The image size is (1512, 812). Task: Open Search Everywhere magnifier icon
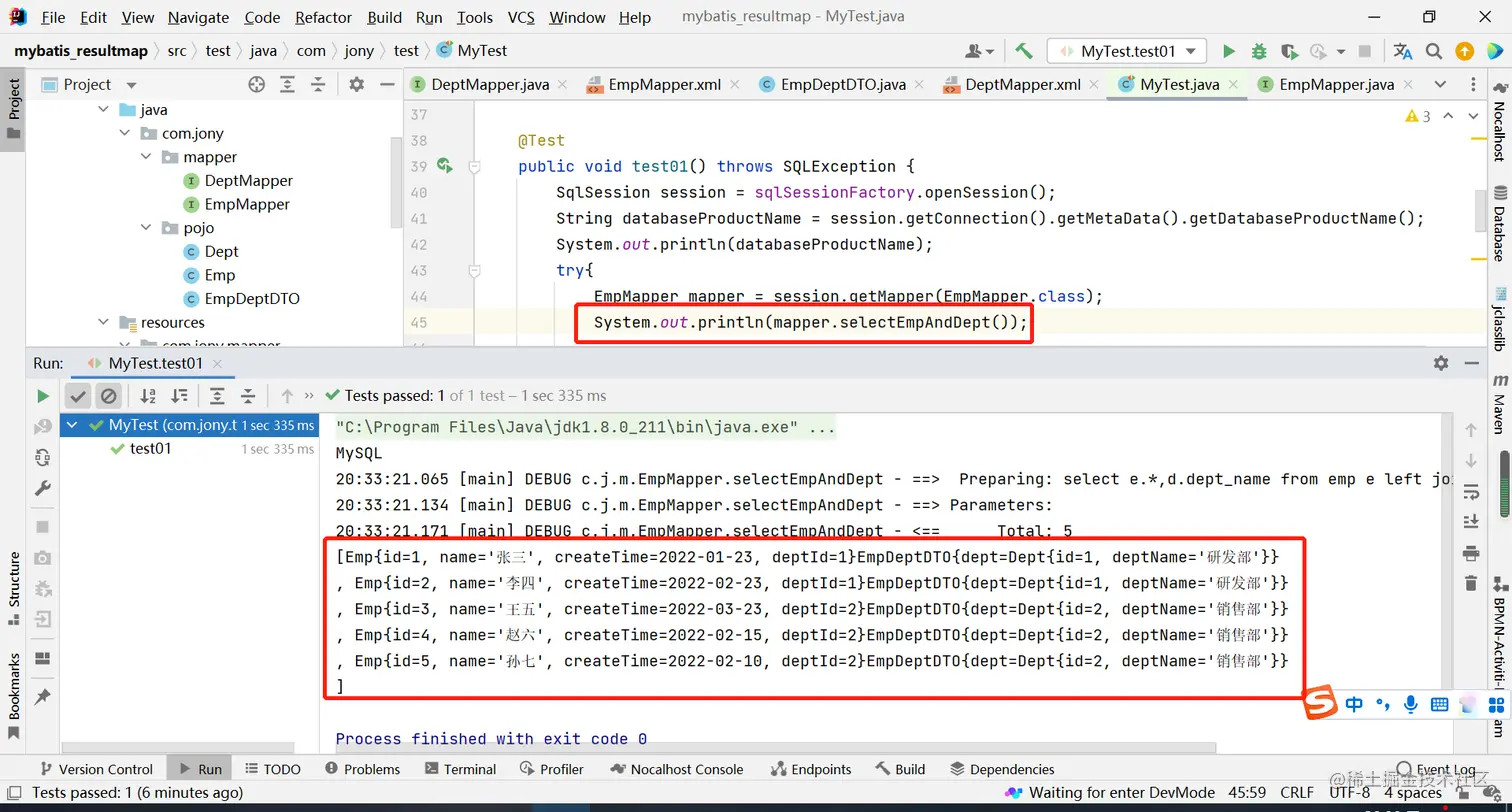1434,51
